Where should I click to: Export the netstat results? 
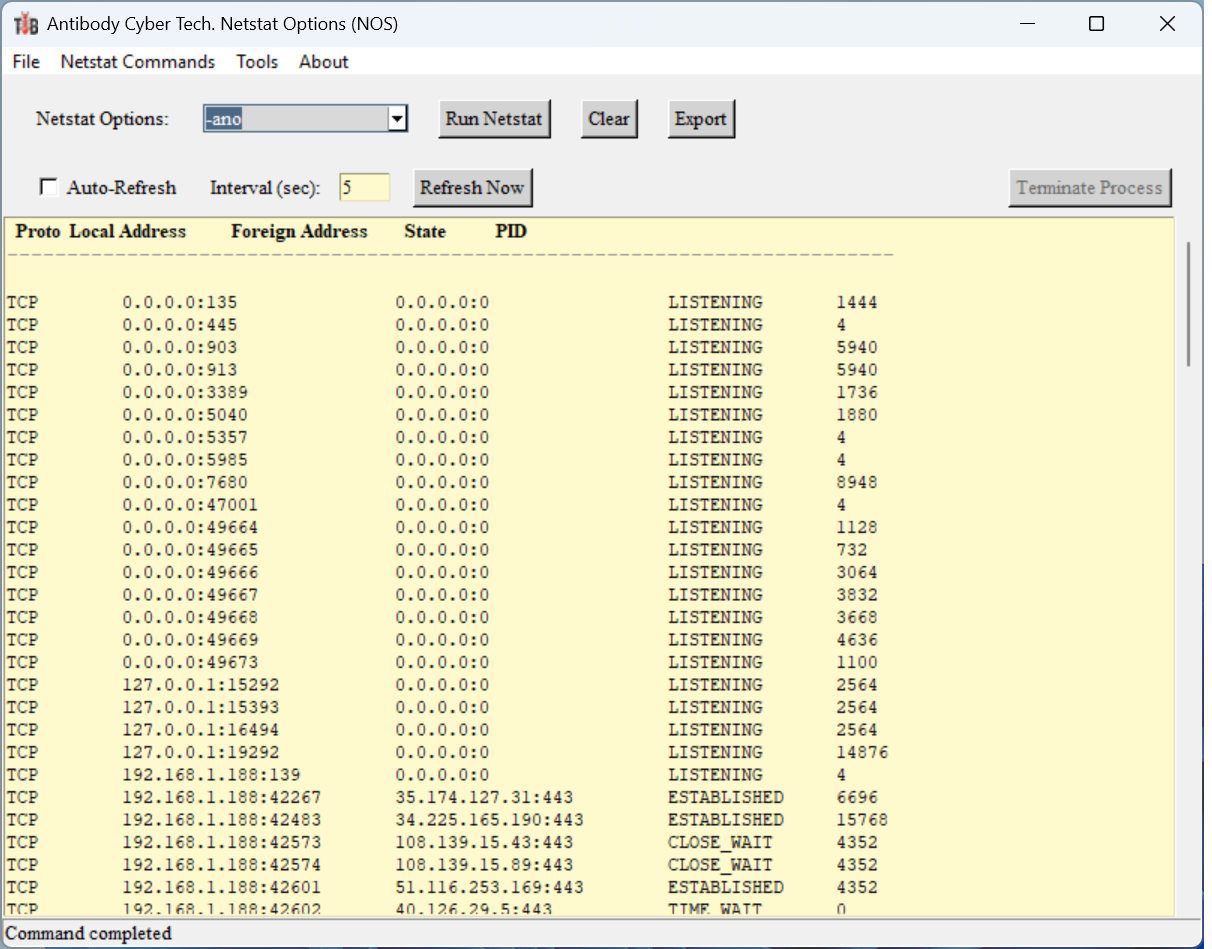click(701, 119)
